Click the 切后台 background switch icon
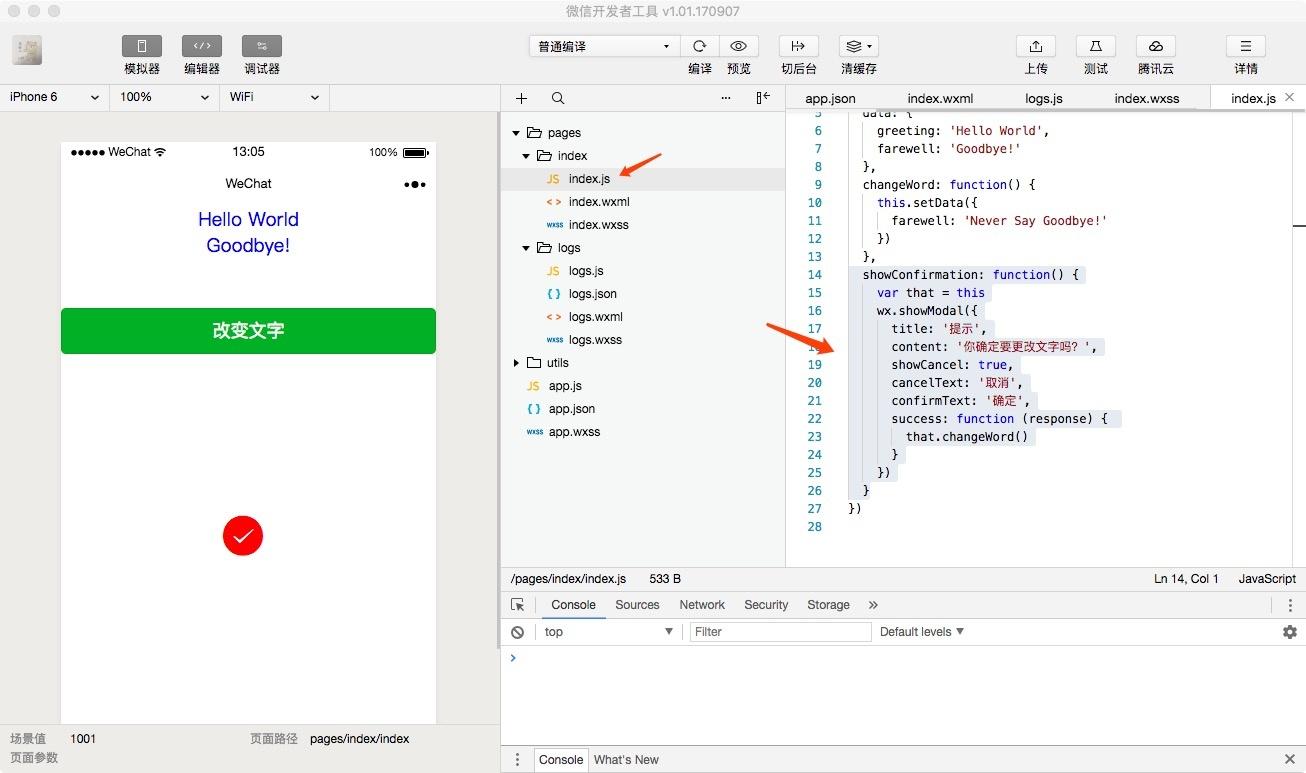 799,47
